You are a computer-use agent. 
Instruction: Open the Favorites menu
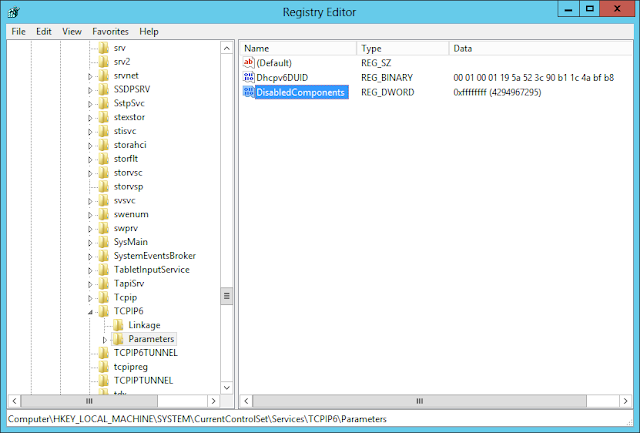[x=110, y=31]
